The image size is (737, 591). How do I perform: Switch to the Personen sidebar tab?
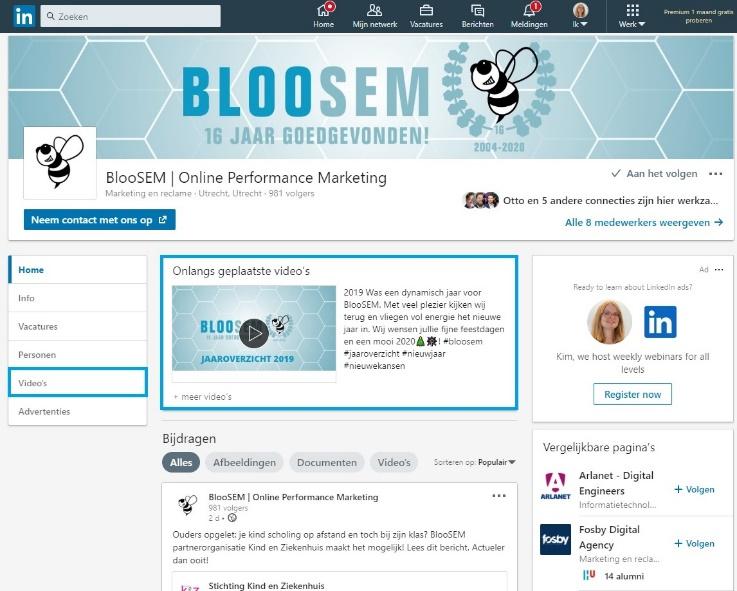78,355
